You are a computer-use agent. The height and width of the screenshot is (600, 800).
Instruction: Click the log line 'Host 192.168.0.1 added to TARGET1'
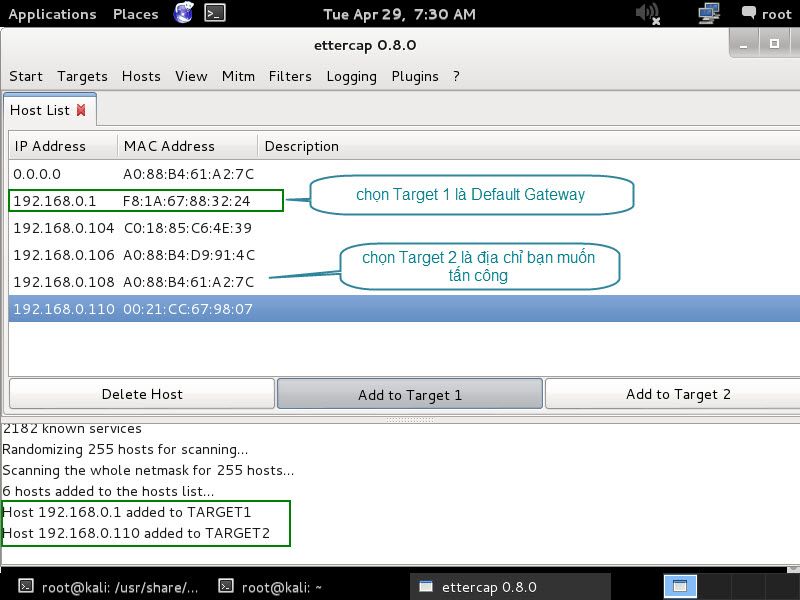[127, 512]
